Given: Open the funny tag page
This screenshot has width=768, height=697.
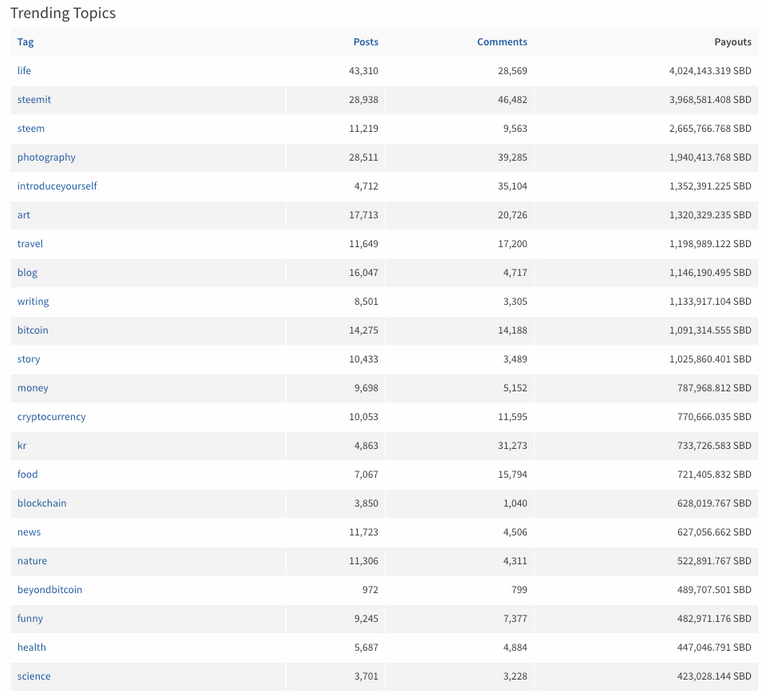Looking at the screenshot, I should [30, 619].
